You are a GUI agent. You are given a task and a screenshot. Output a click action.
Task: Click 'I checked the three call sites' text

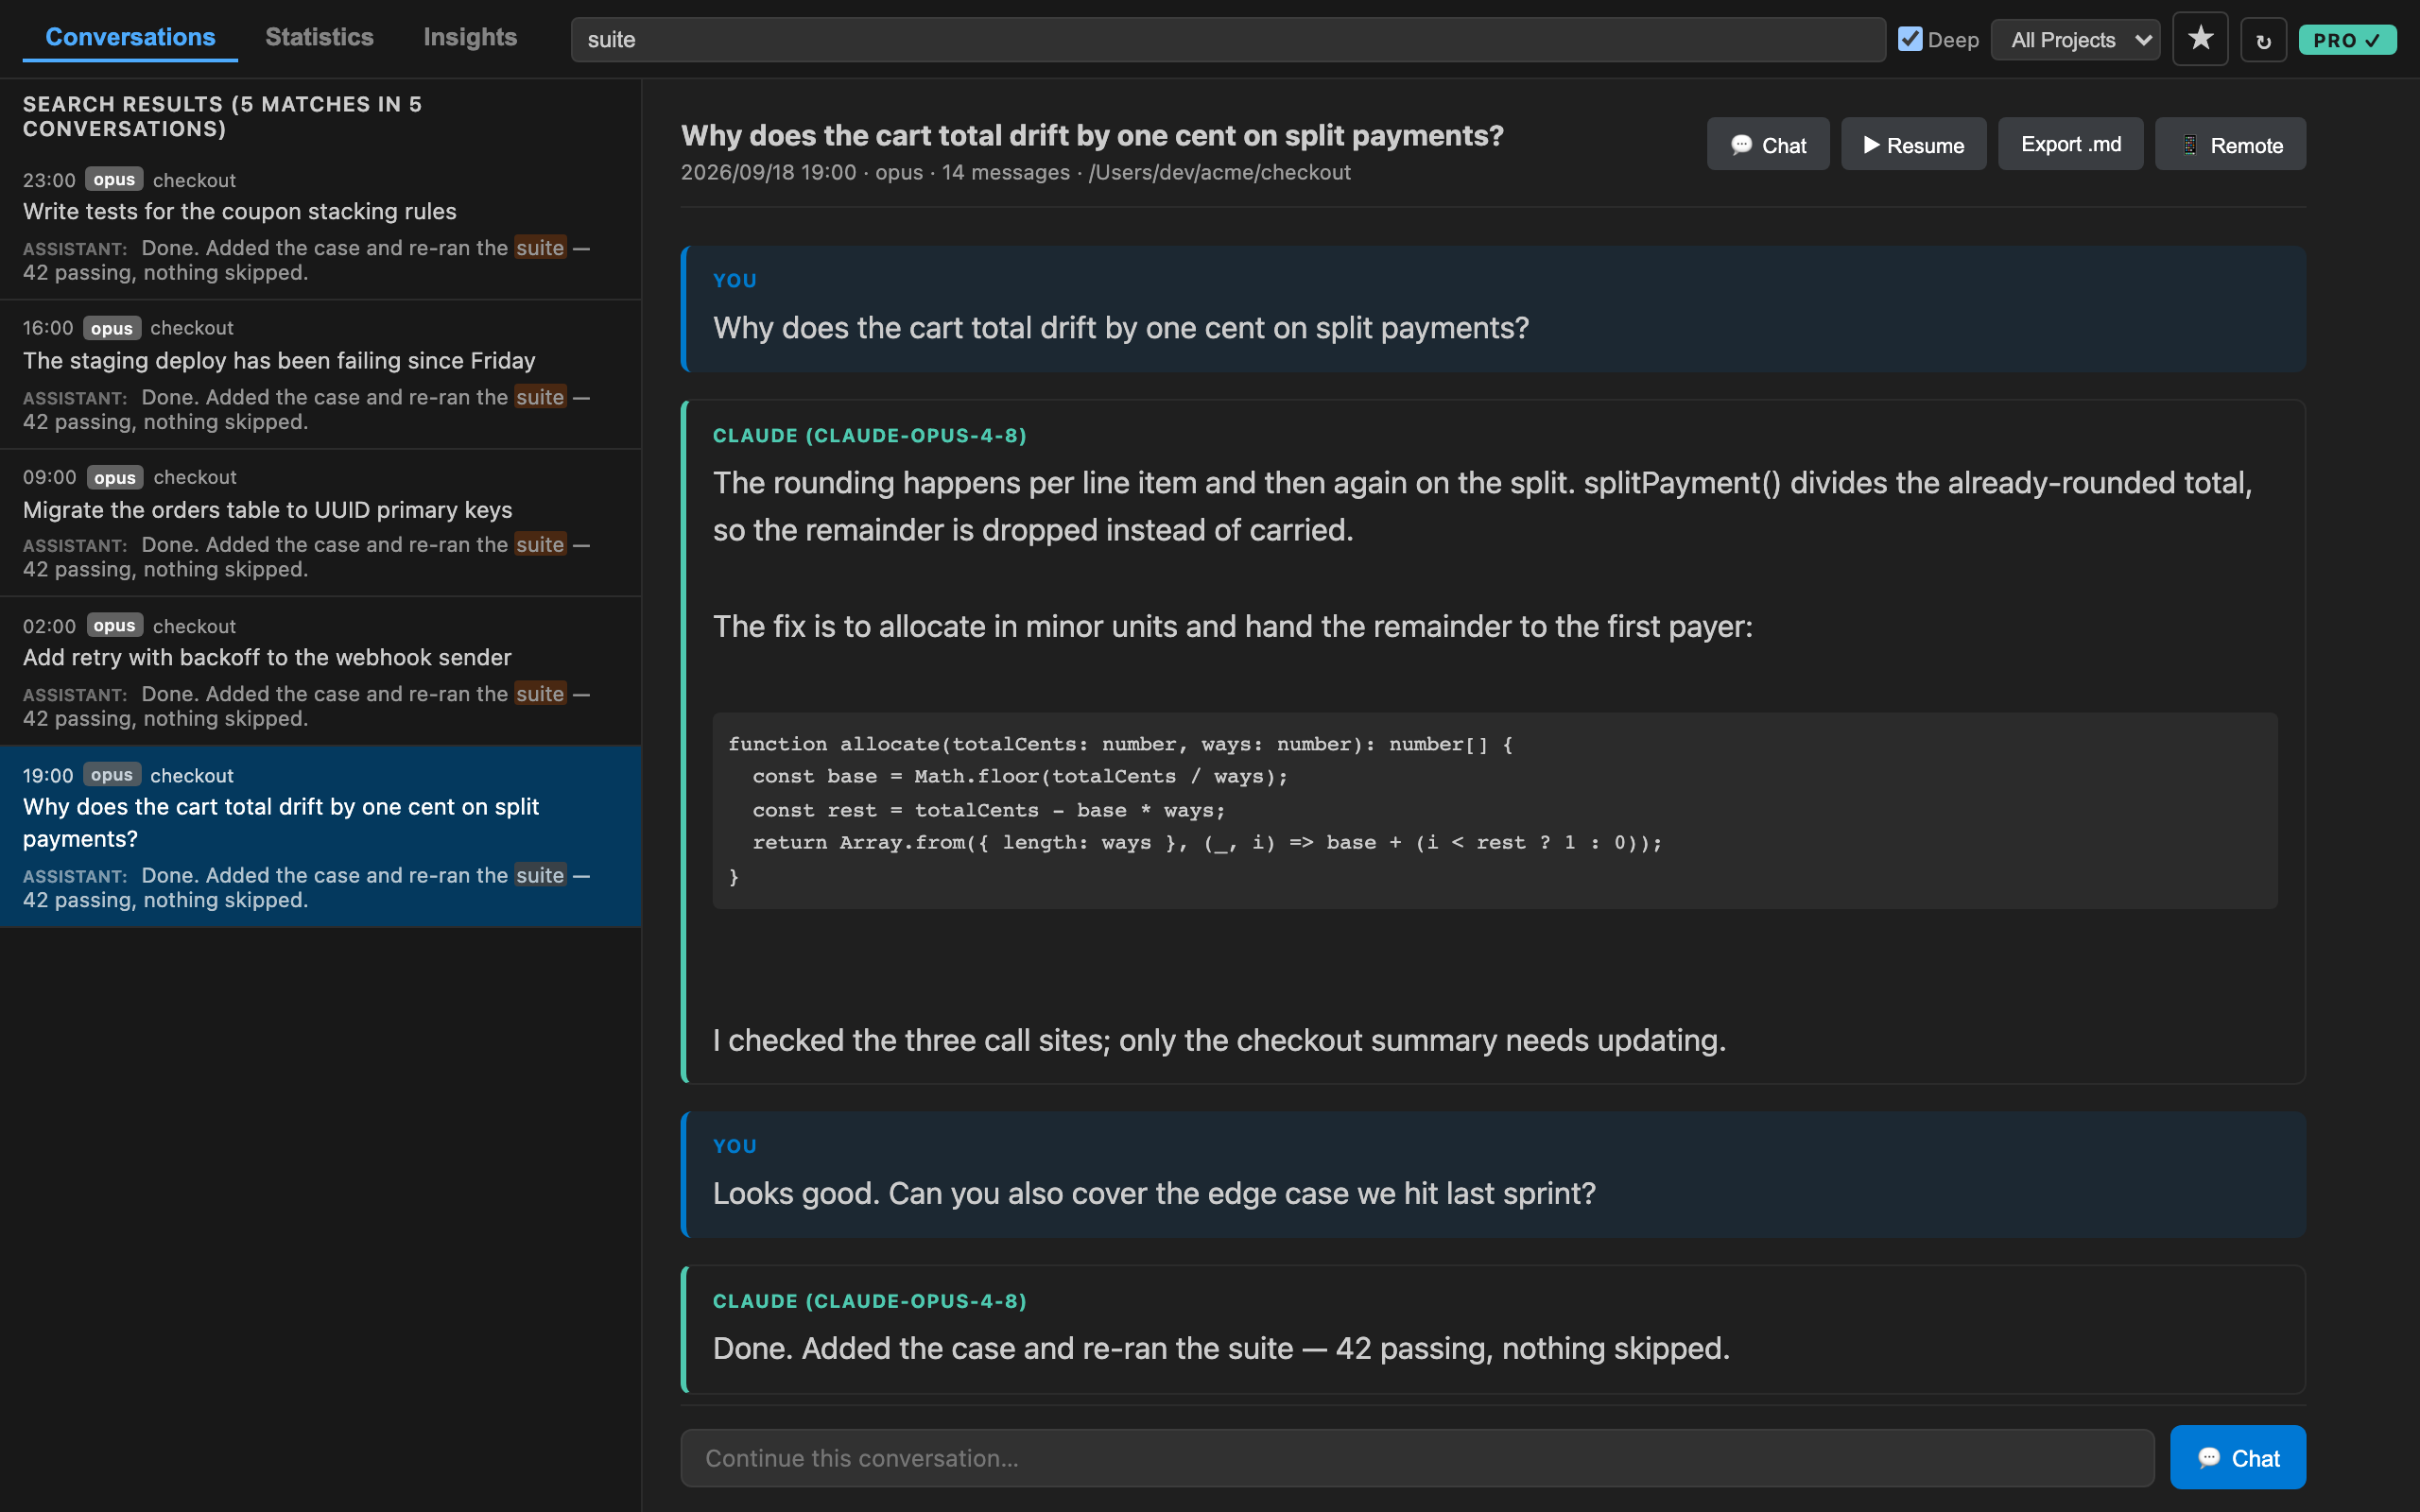[x=1219, y=1040]
